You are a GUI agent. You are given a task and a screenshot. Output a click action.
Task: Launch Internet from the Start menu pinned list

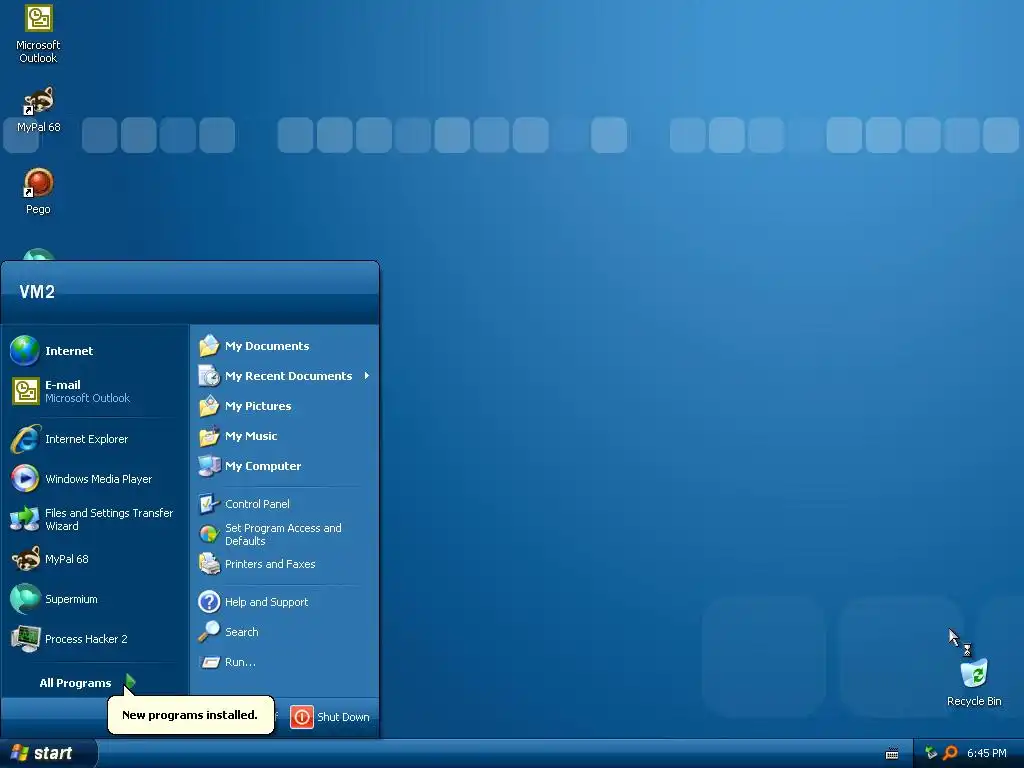[96, 351]
